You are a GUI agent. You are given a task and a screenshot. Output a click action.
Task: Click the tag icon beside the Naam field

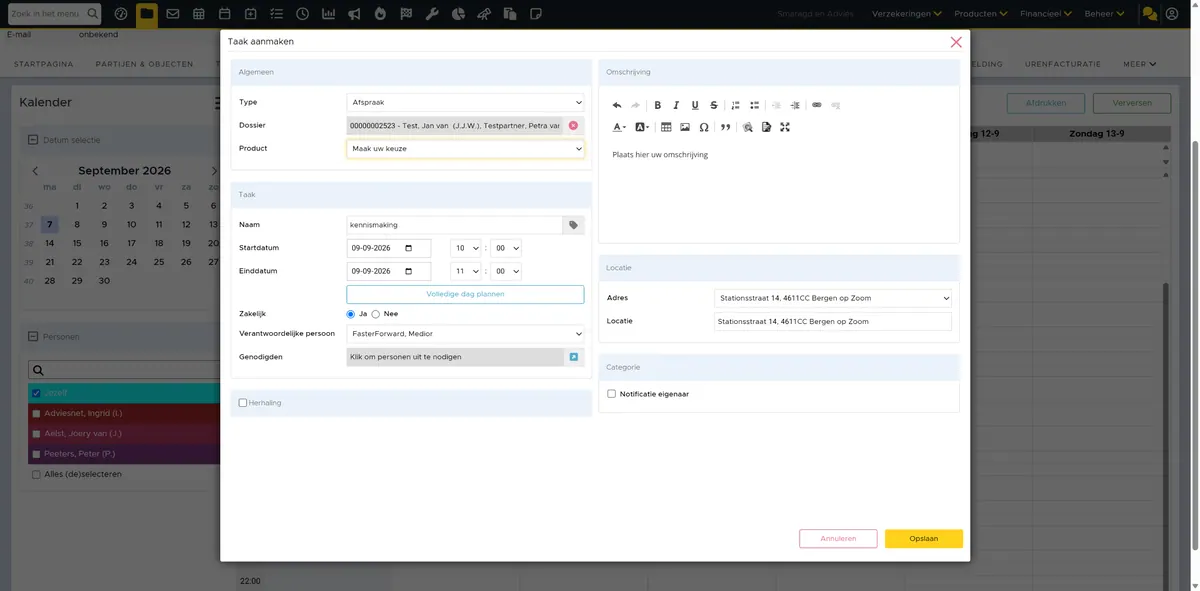coord(574,225)
